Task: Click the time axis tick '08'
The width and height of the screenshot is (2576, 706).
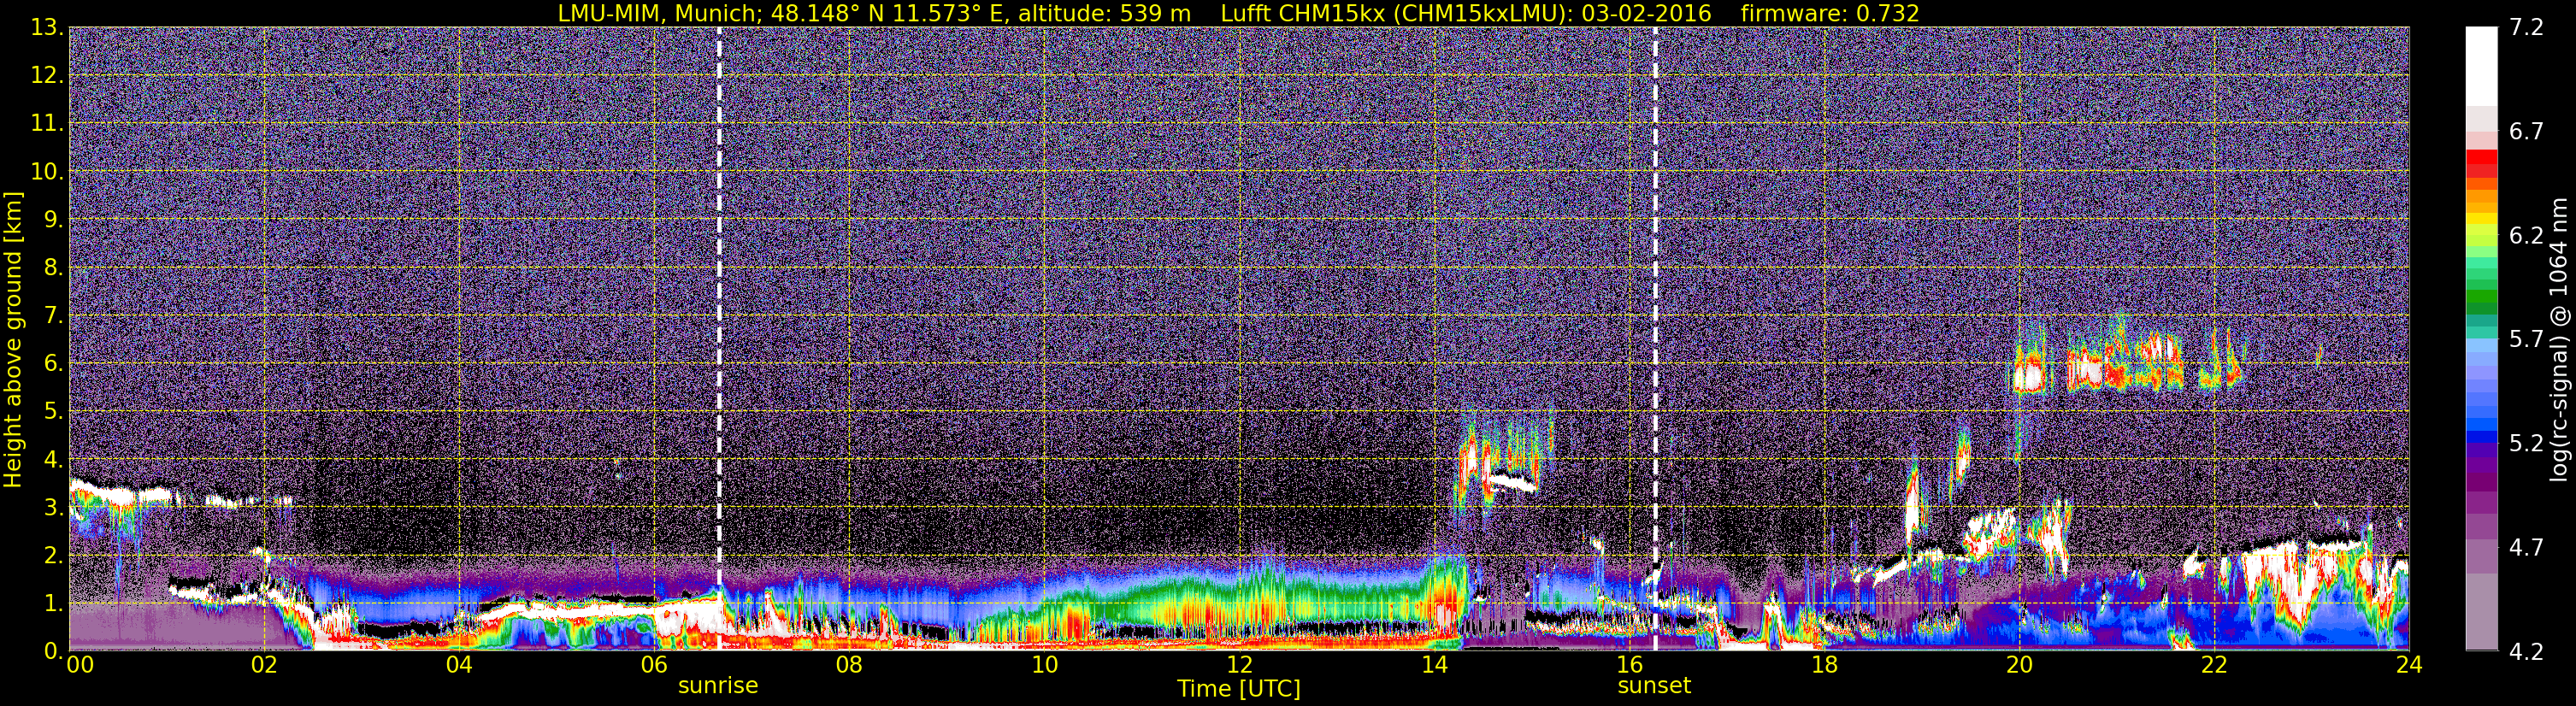Action: (x=848, y=666)
